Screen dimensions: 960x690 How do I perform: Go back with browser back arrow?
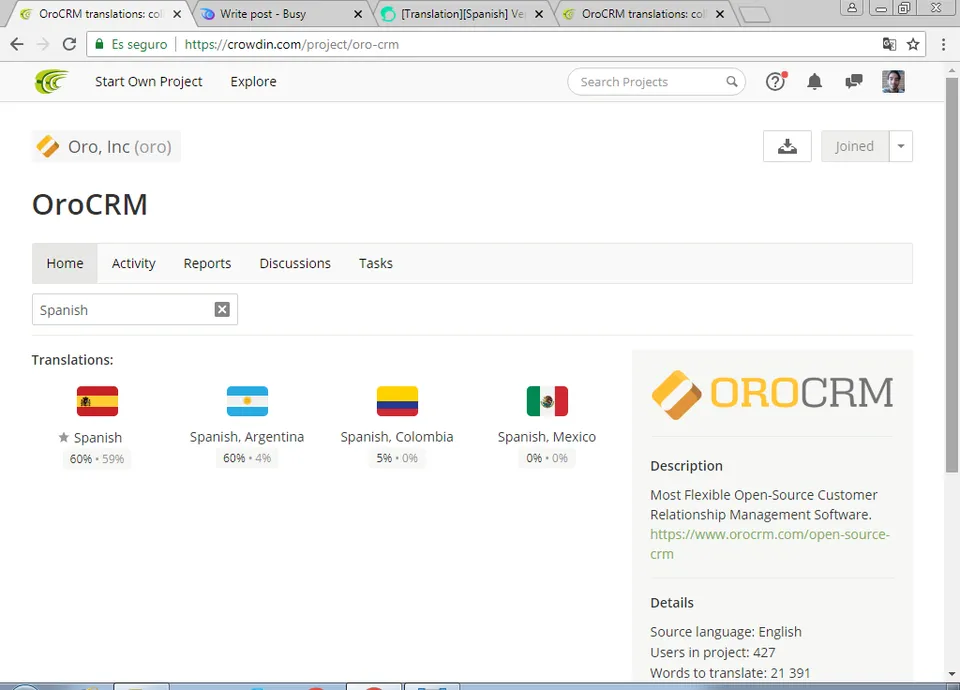17,44
